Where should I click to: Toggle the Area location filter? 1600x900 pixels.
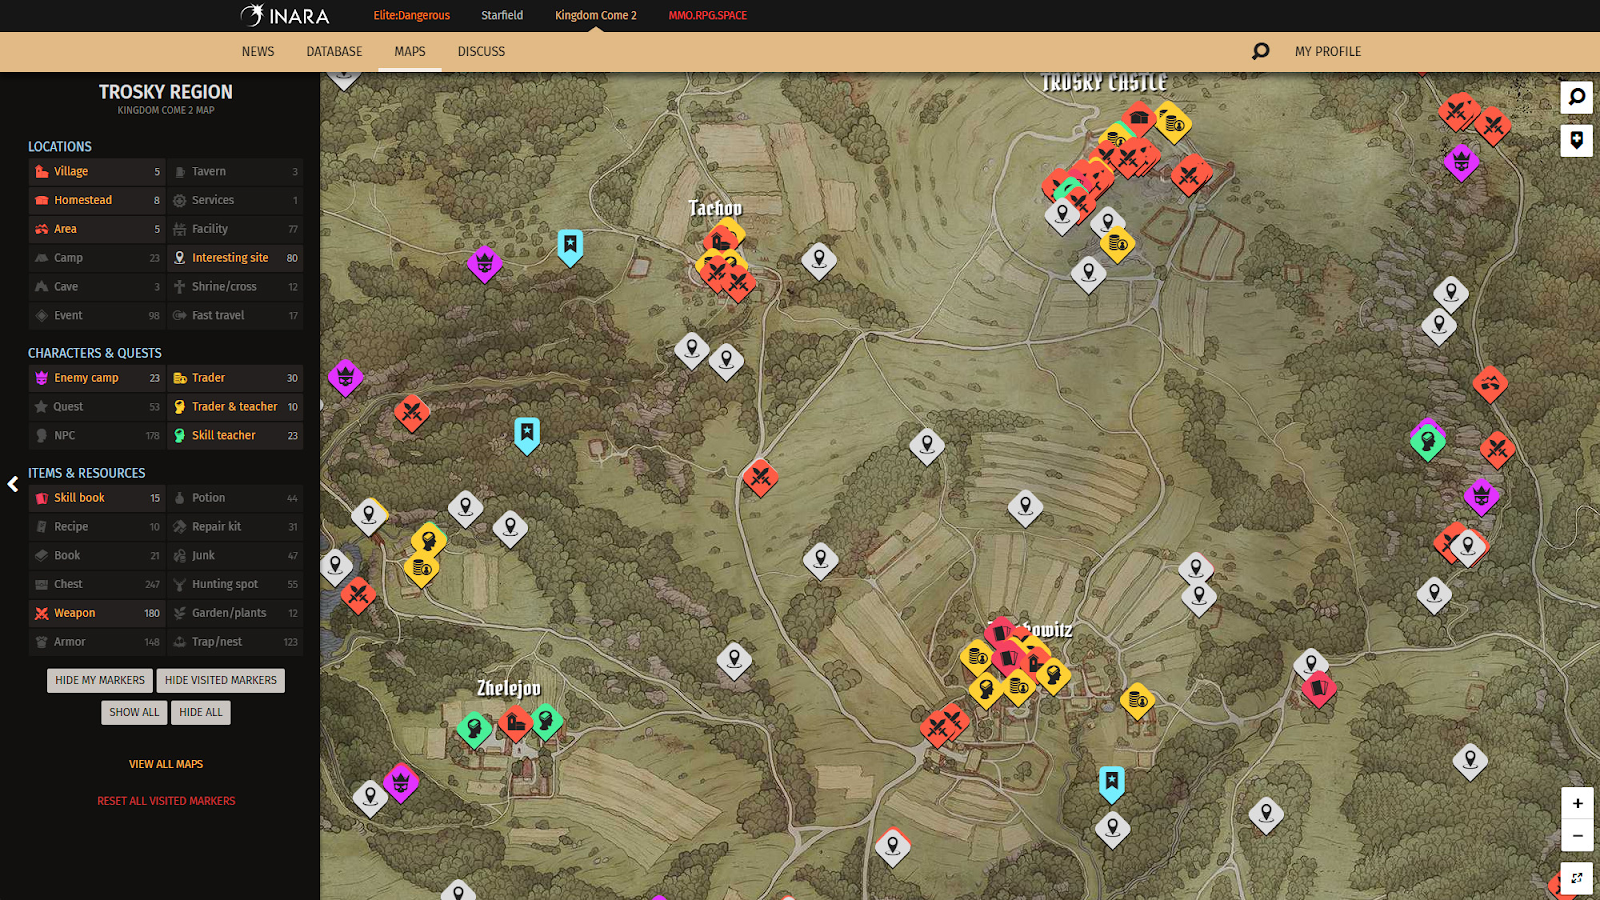coord(97,229)
